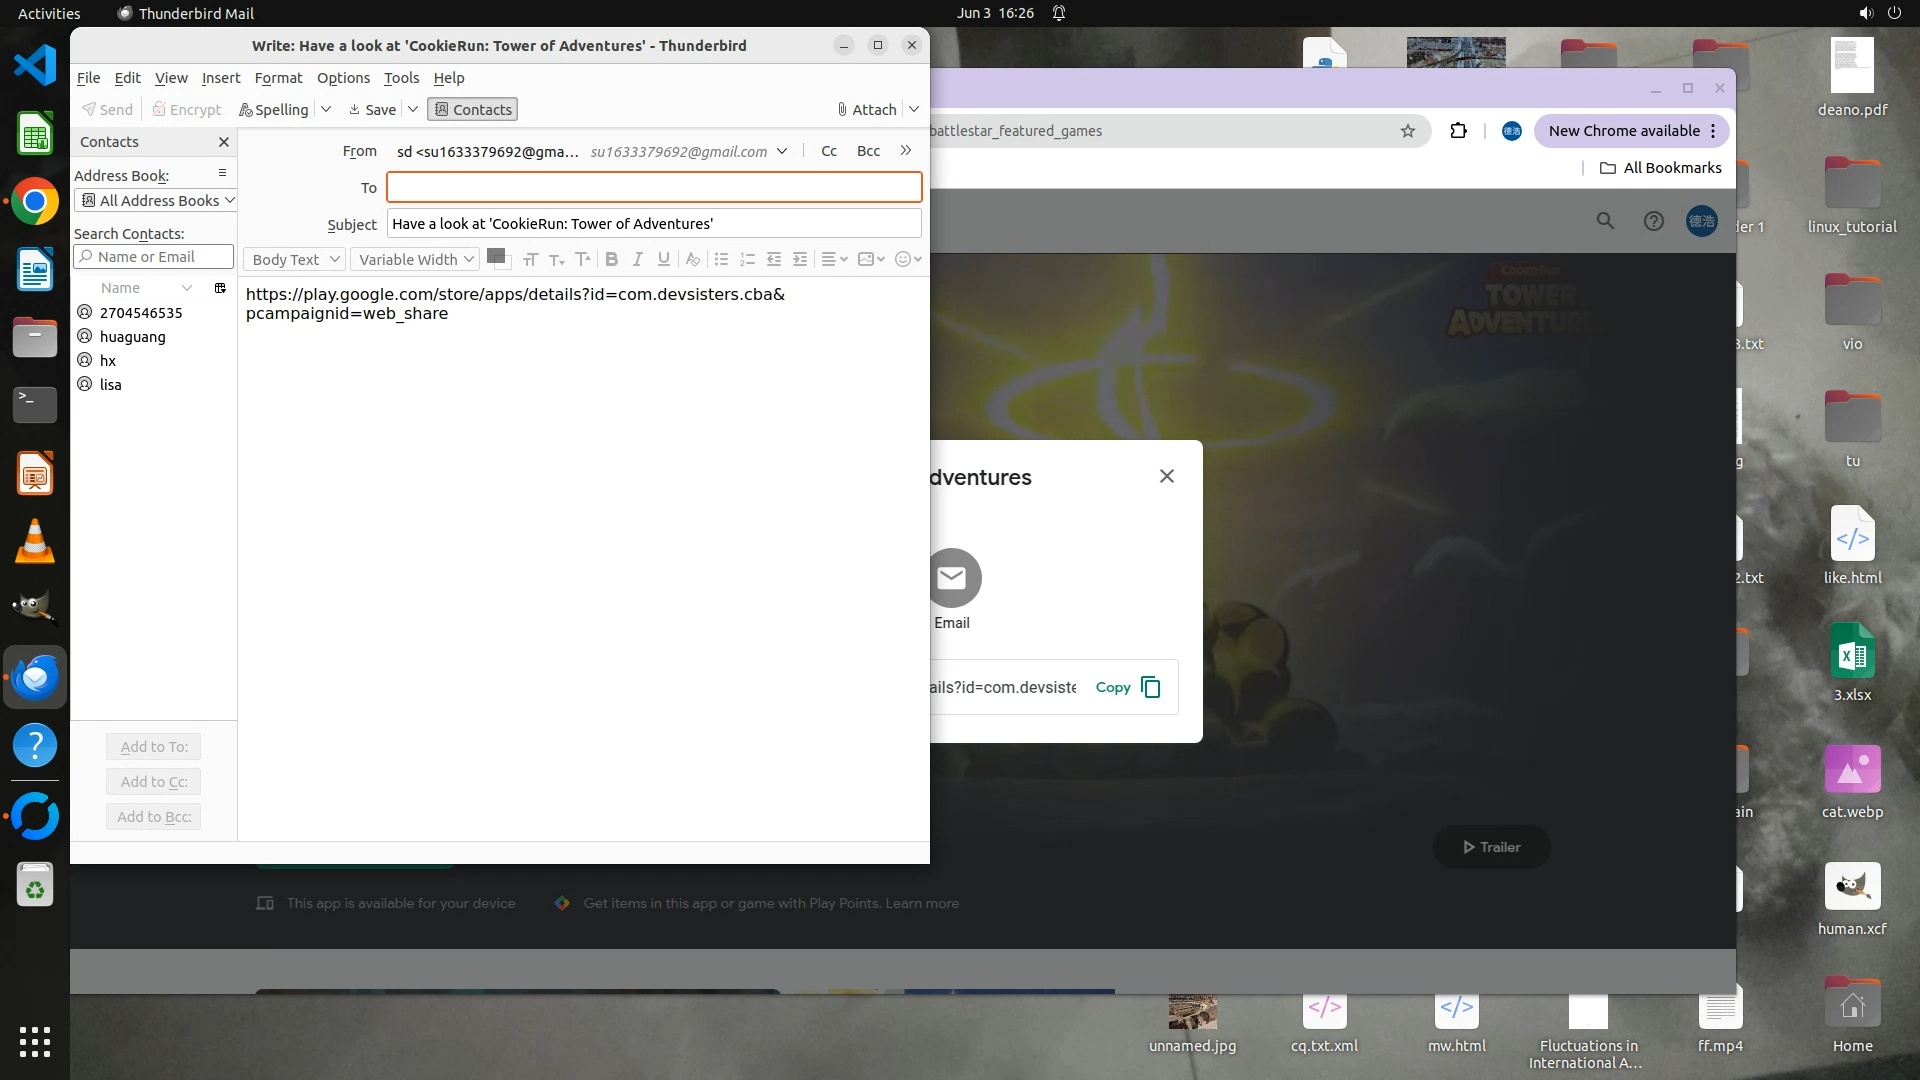This screenshot has width=1920, height=1080.
Task: Toggle underline text formatting
Action: pyautogui.click(x=663, y=259)
